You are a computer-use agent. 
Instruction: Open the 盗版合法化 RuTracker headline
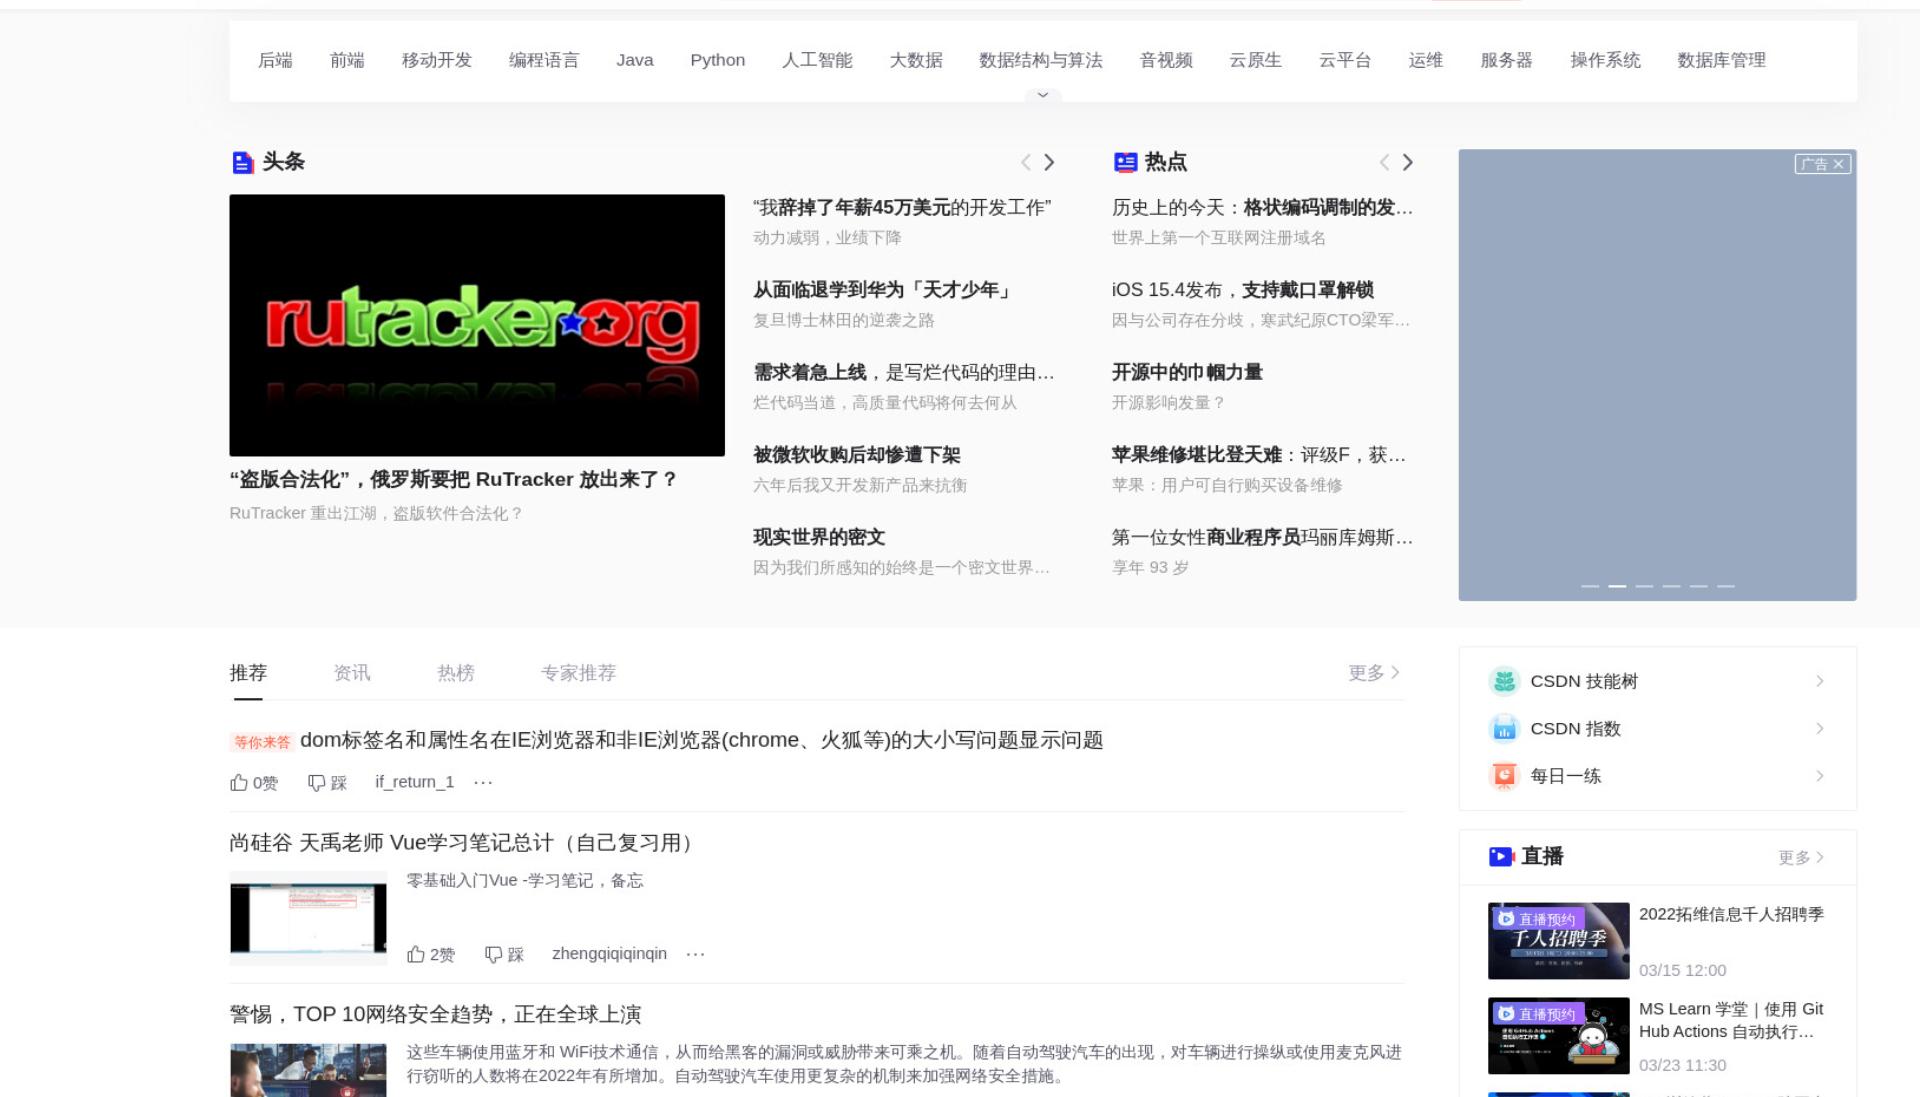[x=453, y=480]
